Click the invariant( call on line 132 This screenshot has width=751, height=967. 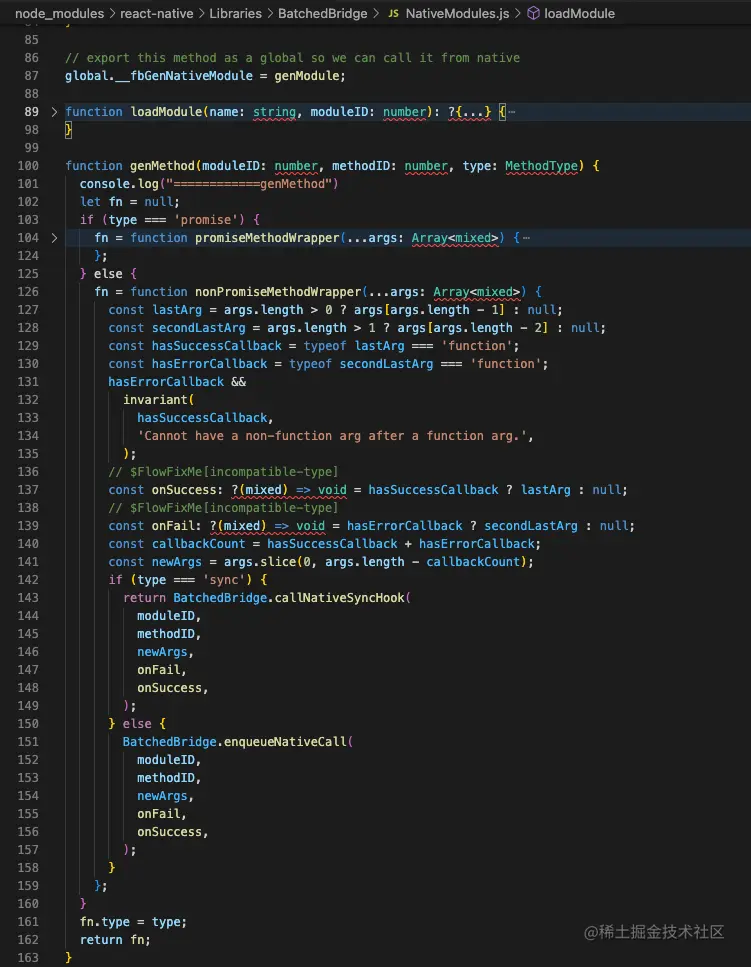pos(158,400)
